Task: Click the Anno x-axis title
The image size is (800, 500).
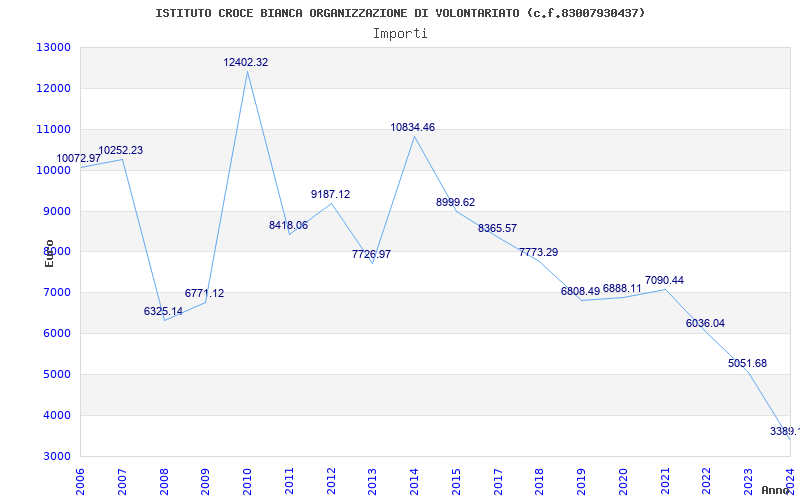Action: pyautogui.click(x=775, y=490)
